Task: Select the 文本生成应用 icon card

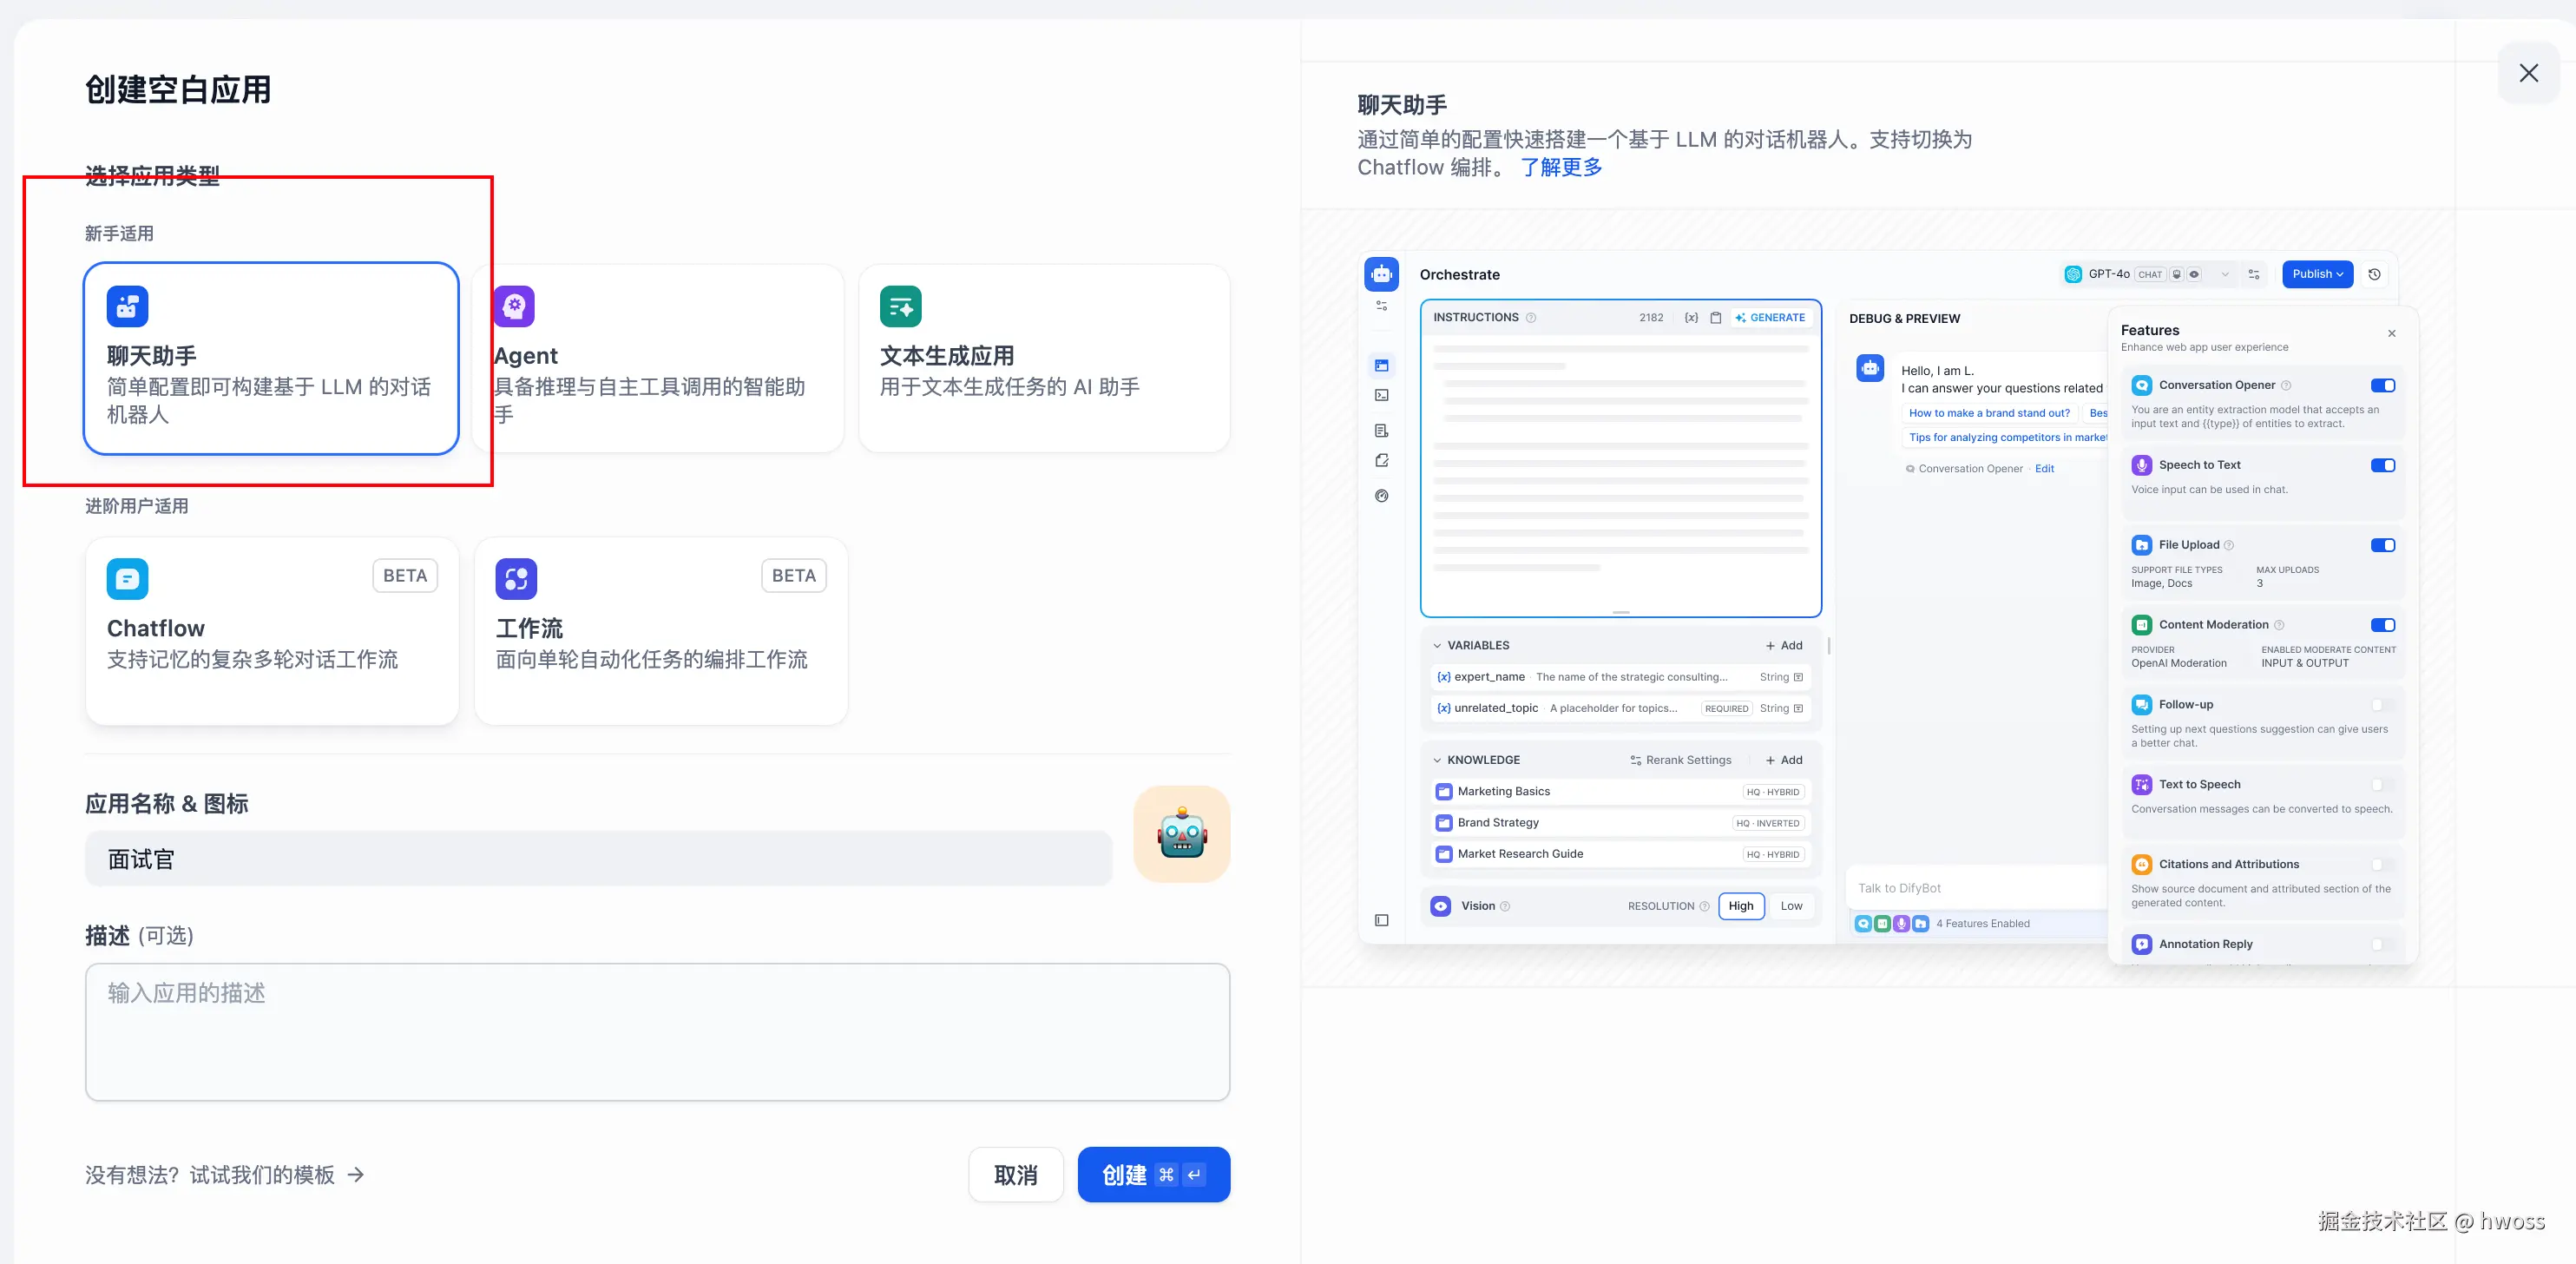Action: [900, 306]
